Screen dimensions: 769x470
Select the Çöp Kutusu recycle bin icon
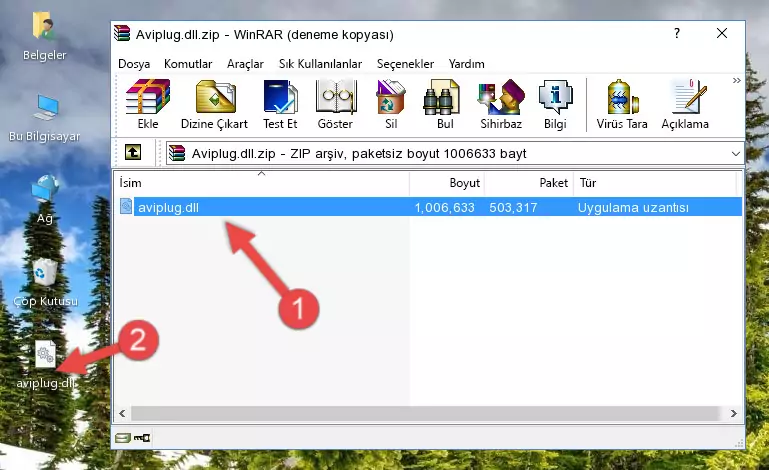[45, 282]
